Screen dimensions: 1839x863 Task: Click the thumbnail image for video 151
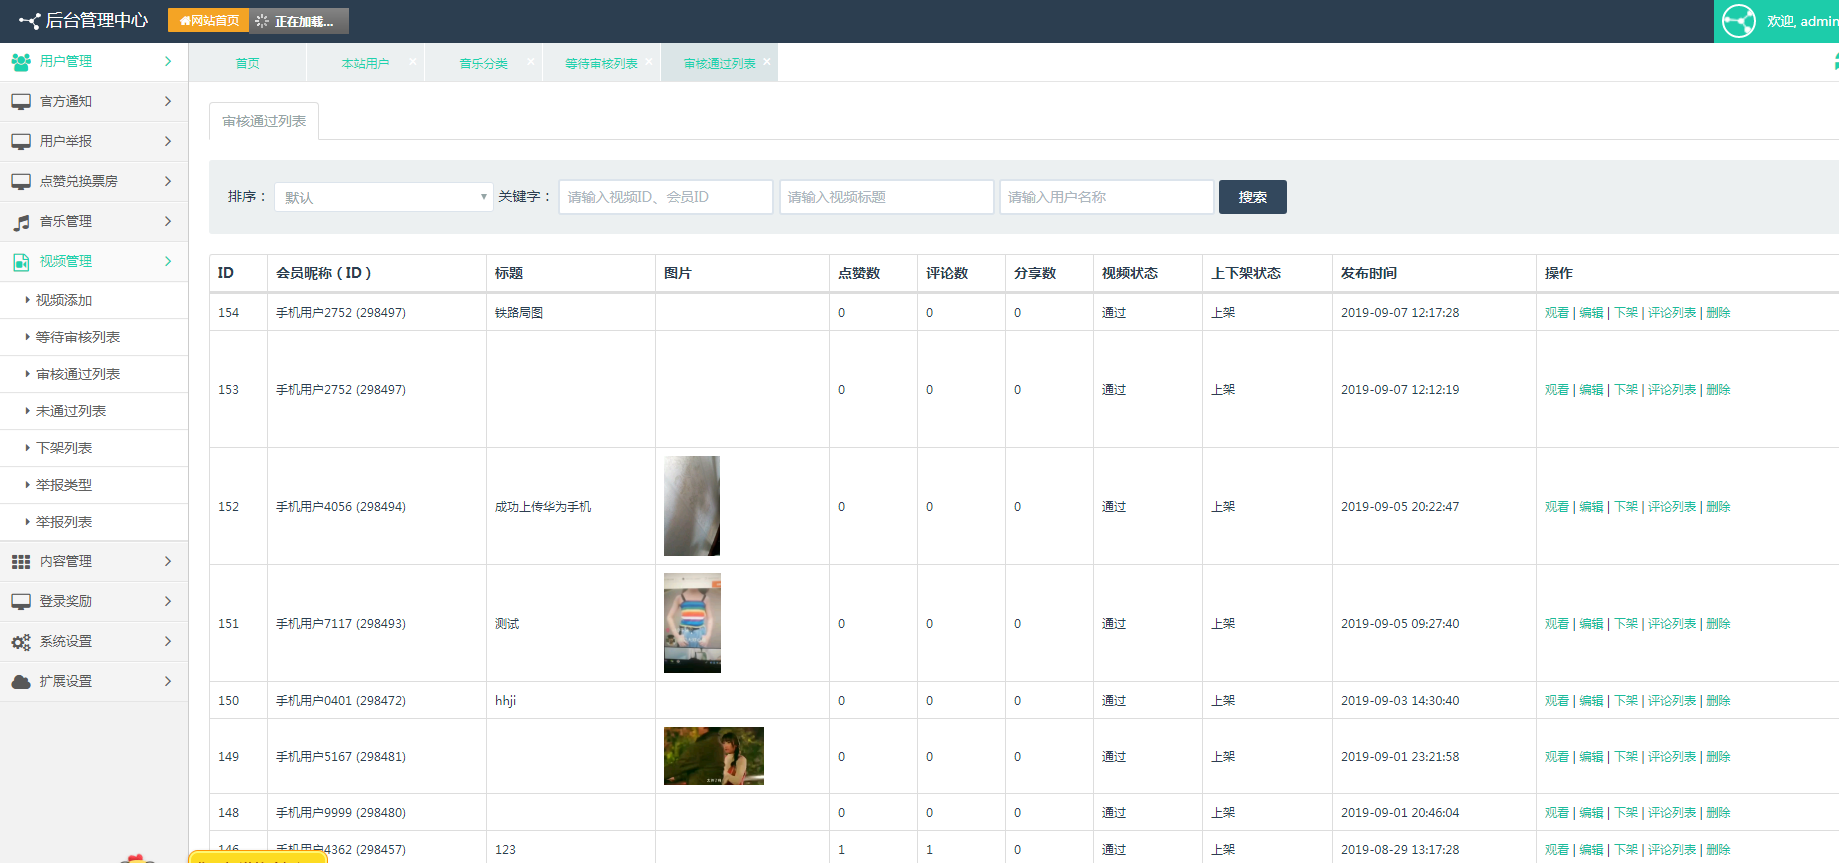point(692,623)
